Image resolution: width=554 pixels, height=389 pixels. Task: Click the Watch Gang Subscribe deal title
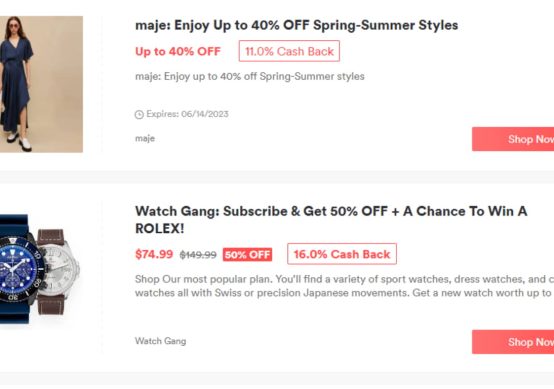pos(331,220)
